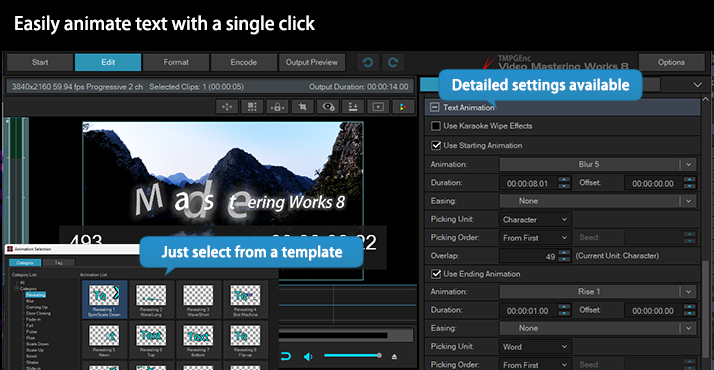
Task: Switch to the Edit tab
Action: 108,62
